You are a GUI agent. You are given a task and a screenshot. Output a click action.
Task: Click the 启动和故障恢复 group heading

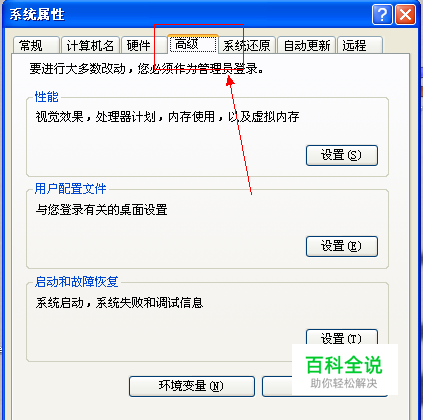pos(76,282)
